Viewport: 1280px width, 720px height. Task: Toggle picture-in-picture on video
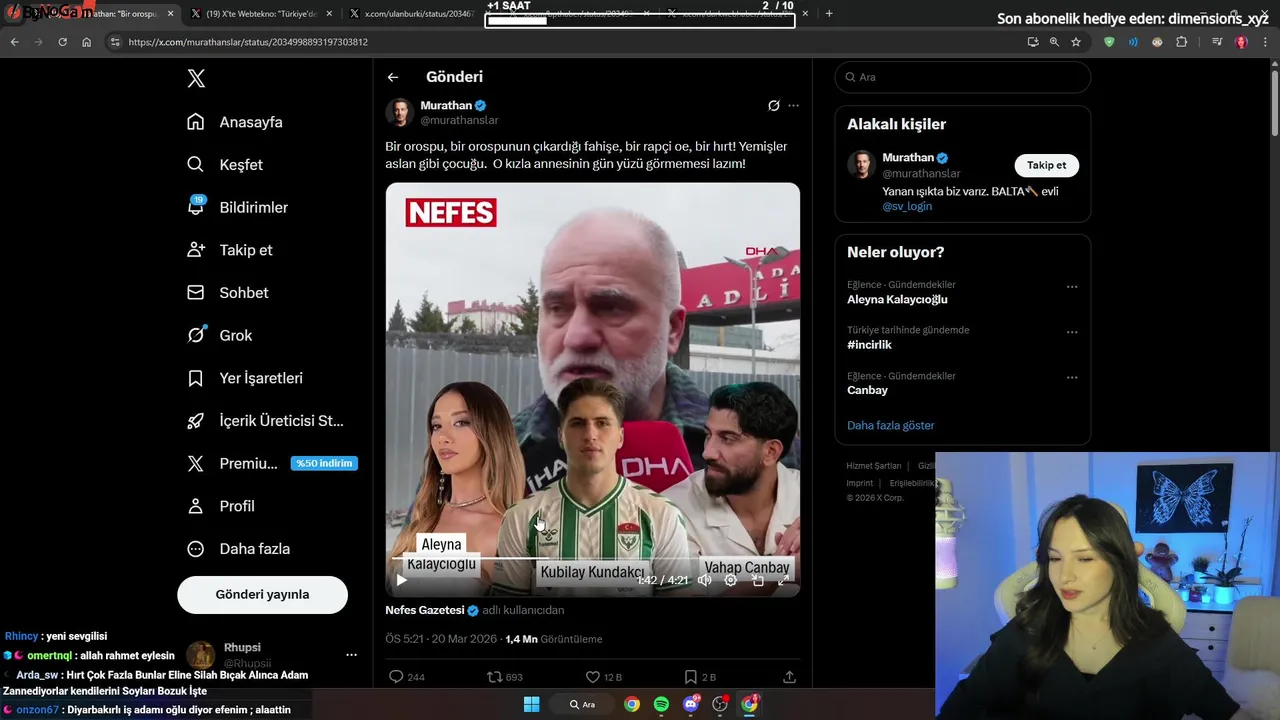tap(758, 580)
